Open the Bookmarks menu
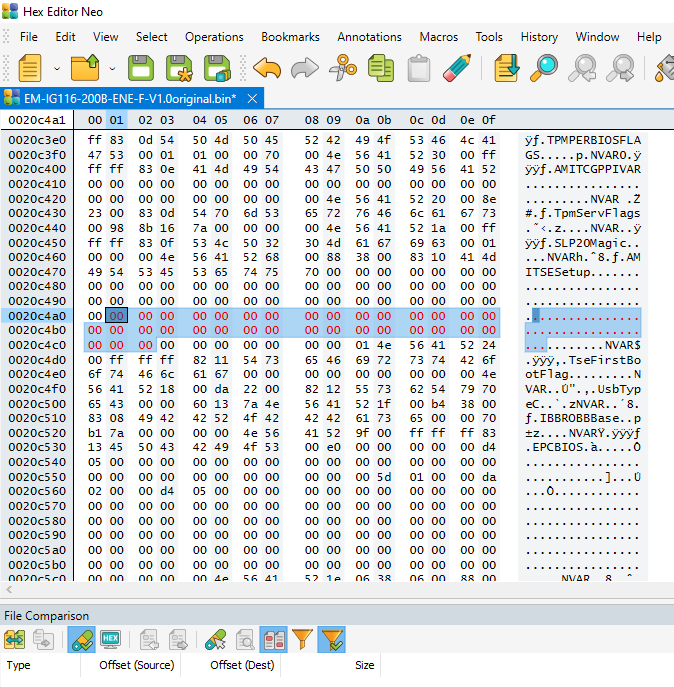Image resolution: width=674 pixels, height=687 pixels. 290,37
